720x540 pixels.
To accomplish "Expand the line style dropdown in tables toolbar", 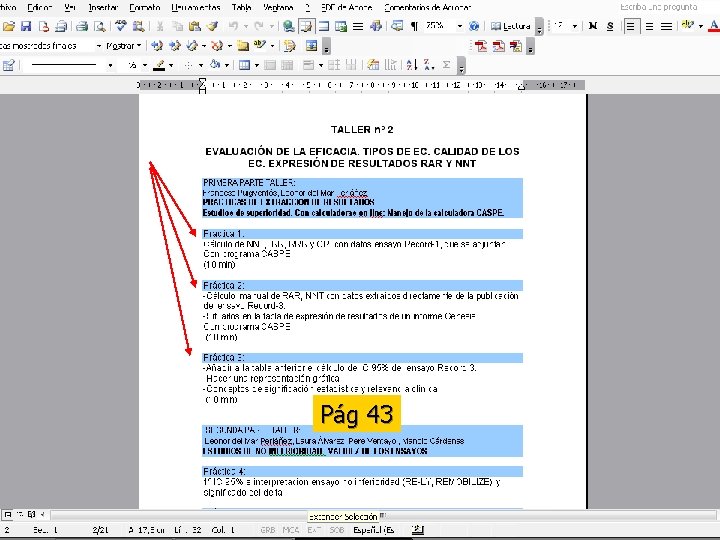I will click(110, 65).
